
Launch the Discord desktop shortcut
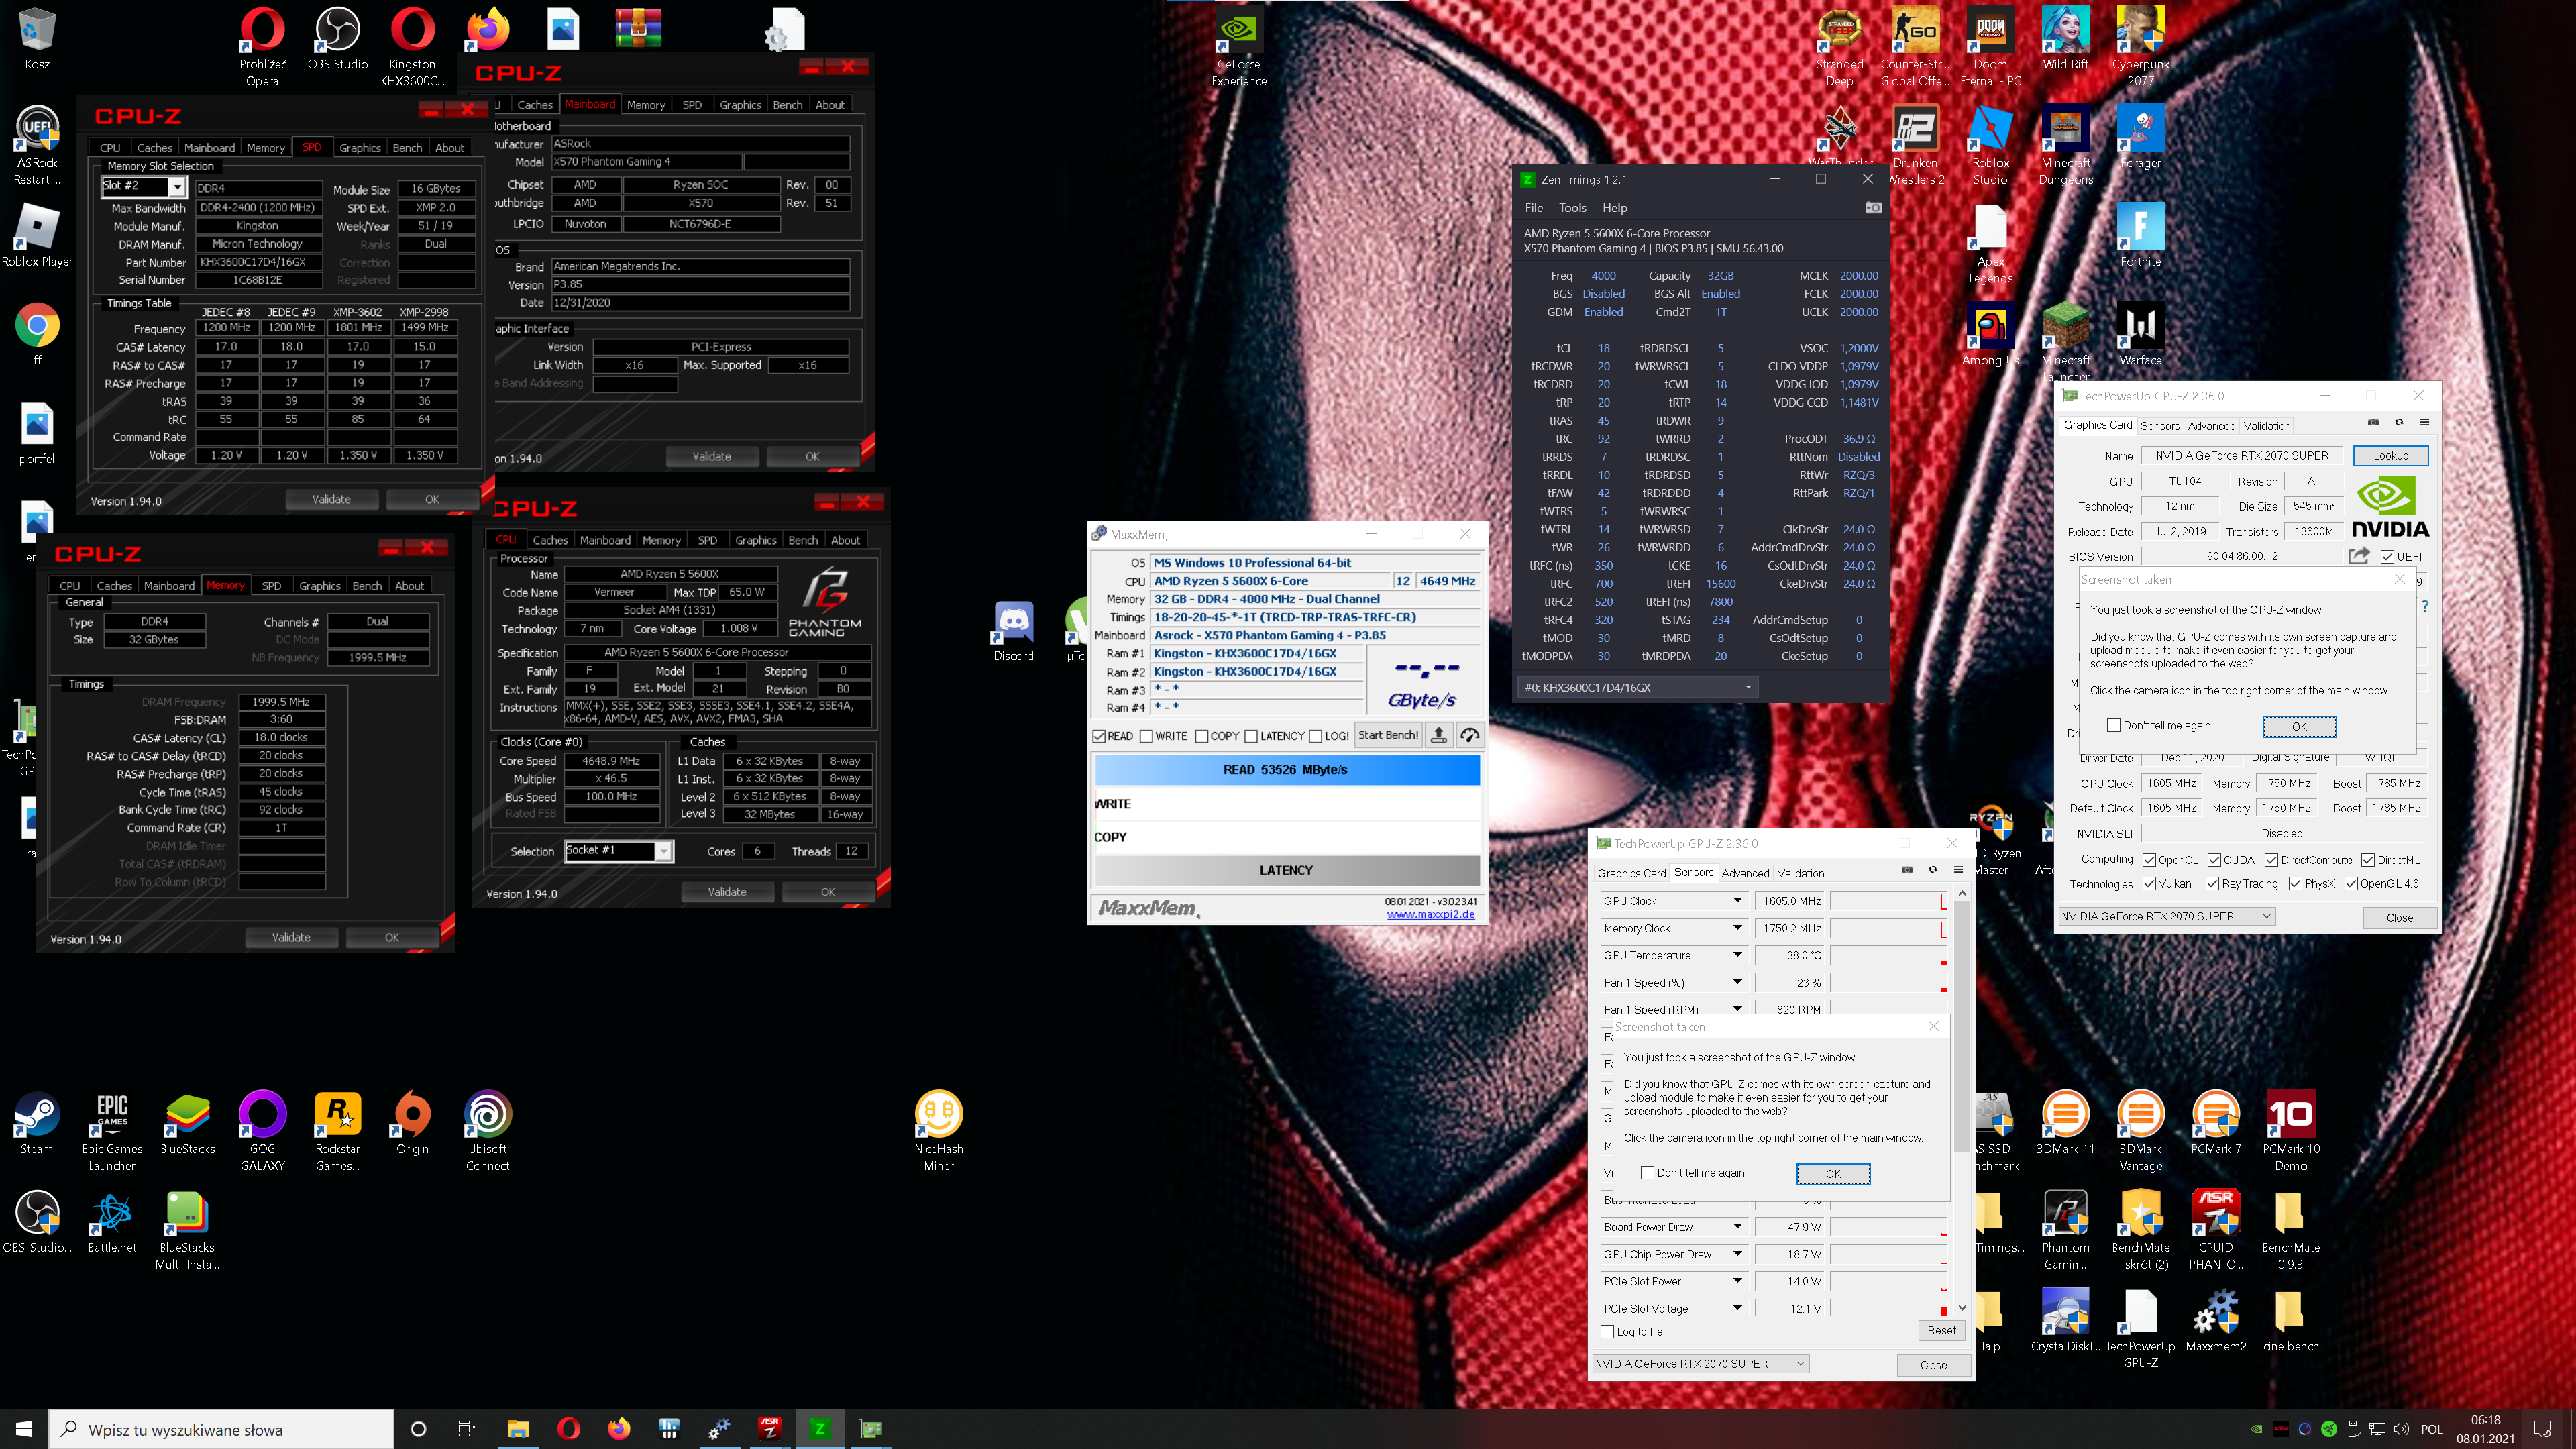click(1013, 632)
